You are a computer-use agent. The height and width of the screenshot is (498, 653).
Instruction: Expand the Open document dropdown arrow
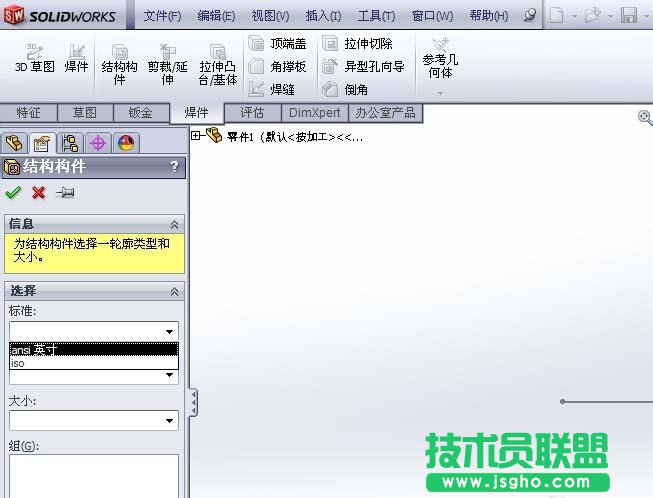pos(610,17)
